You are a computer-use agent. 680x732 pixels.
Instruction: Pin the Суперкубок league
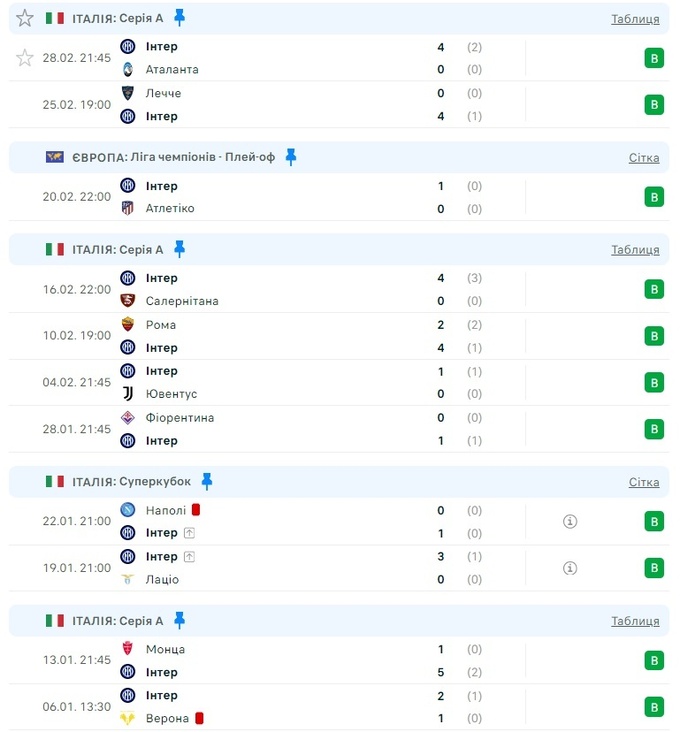tap(207, 481)
